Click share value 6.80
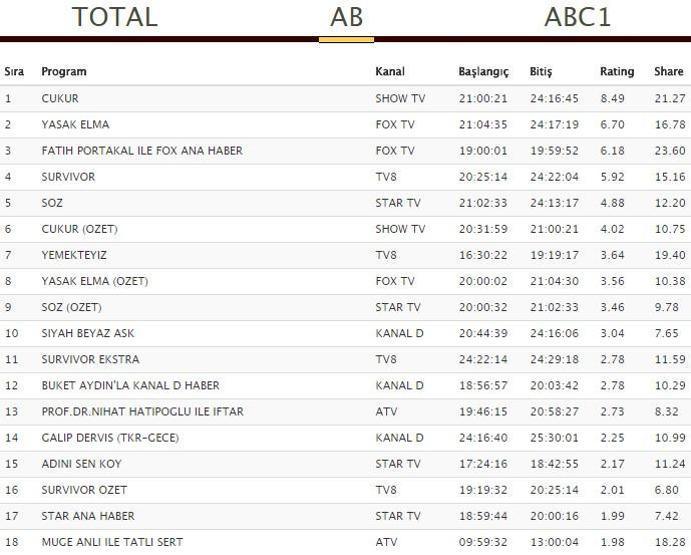Image resolution: width=691 pixels, height=555 pixels. click(x=666, y=490)
